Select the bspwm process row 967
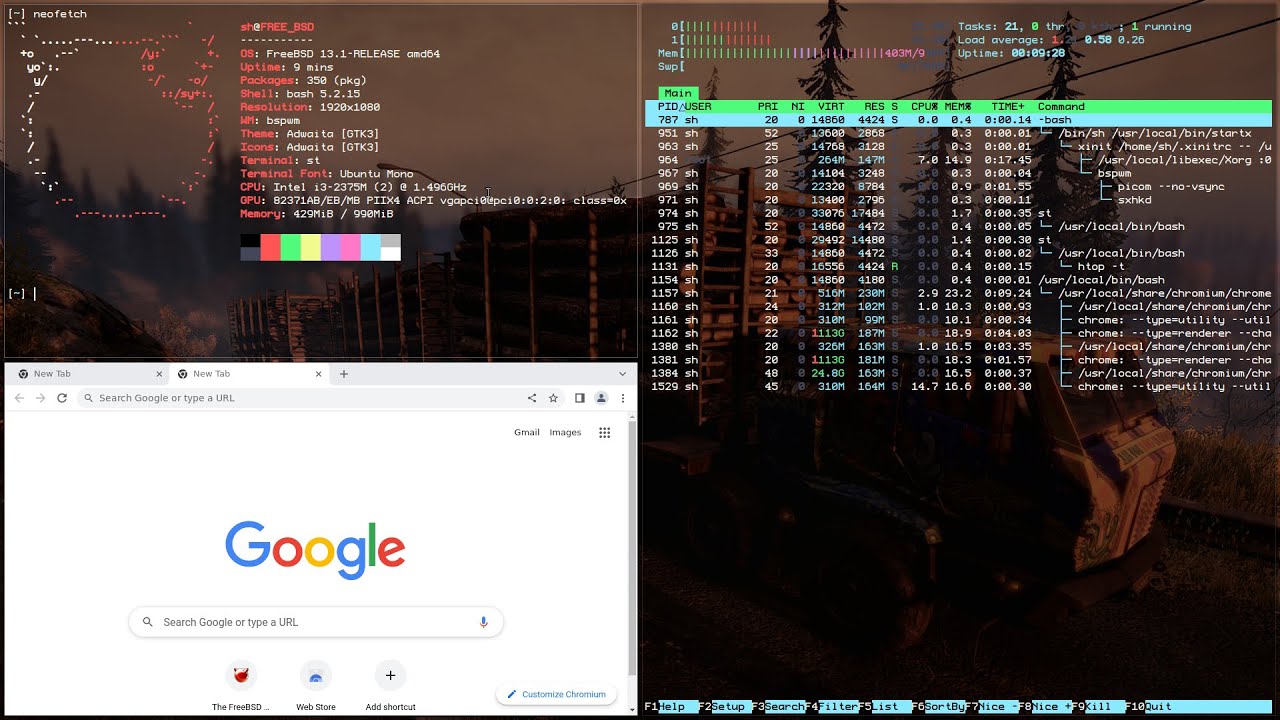This screenshot has height=720, width=1280. point(958,173)
